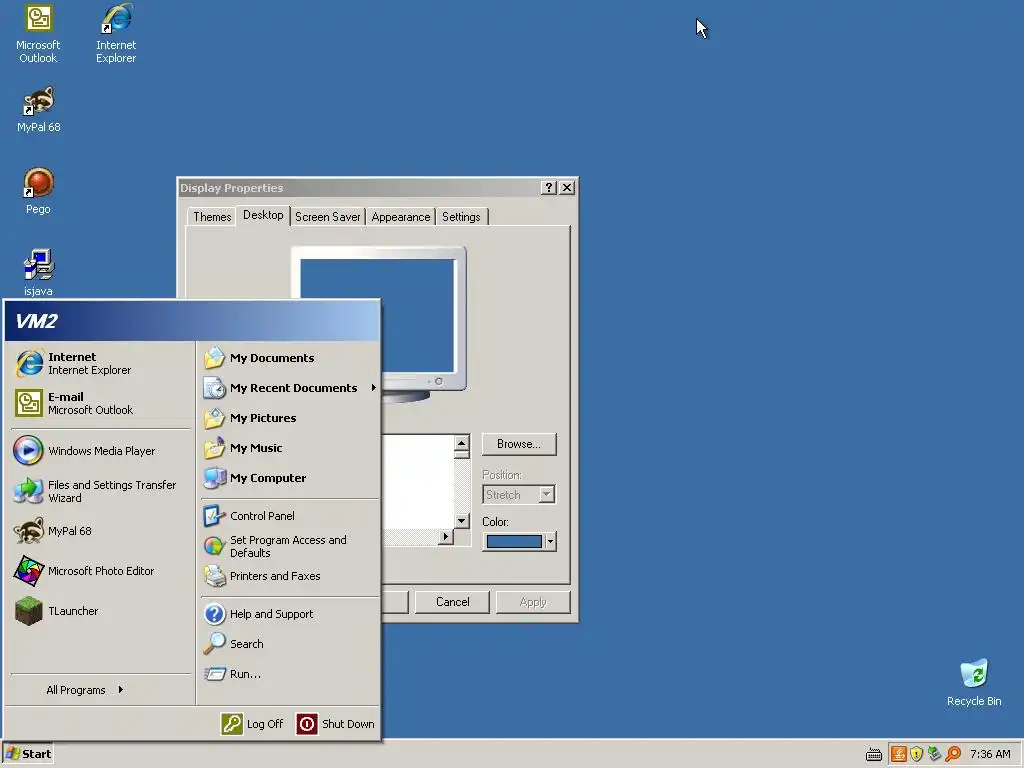The image size is (1024, 768).
Task: Click Shut Down button
Action: coord(336,724)
